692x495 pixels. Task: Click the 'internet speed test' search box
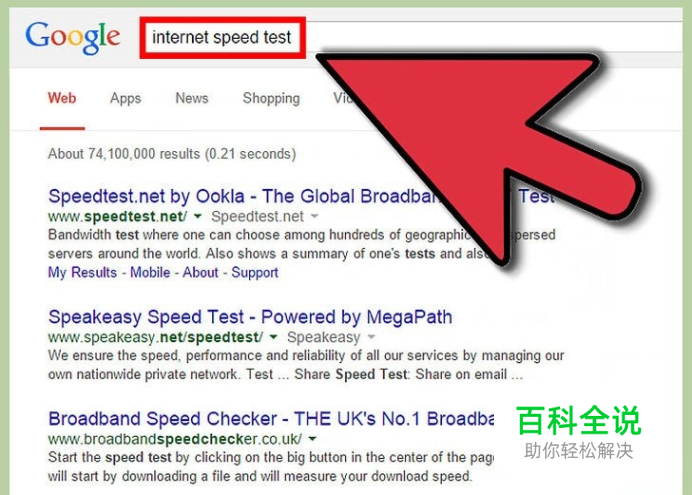click(x=222, y=38)
